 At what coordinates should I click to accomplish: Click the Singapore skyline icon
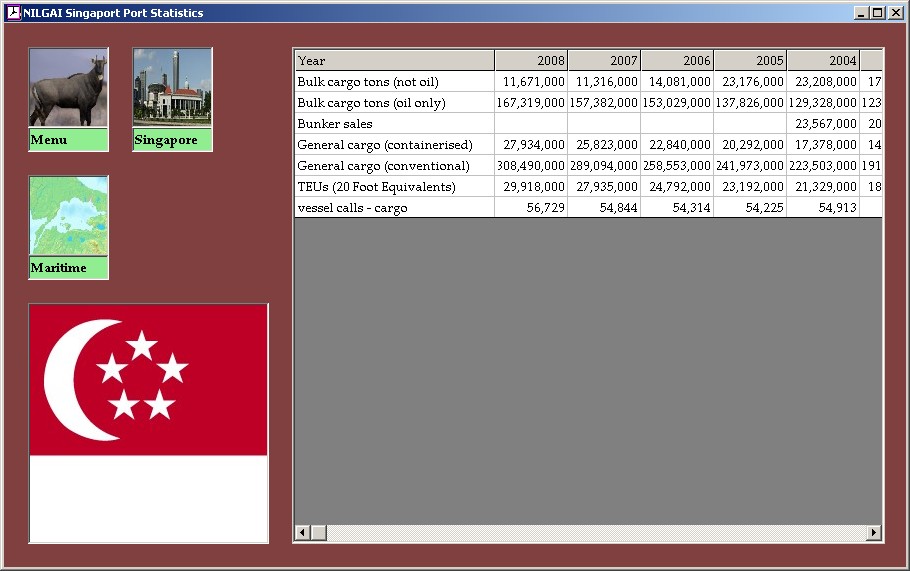pos(172,88)
